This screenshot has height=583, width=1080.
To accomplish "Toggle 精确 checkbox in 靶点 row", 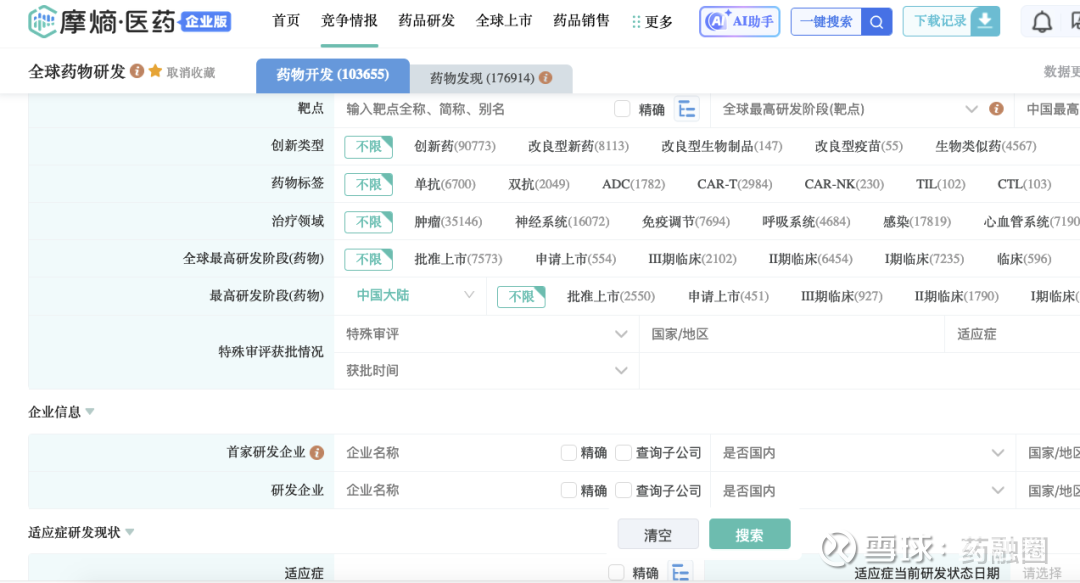I will tap(622, 109).
